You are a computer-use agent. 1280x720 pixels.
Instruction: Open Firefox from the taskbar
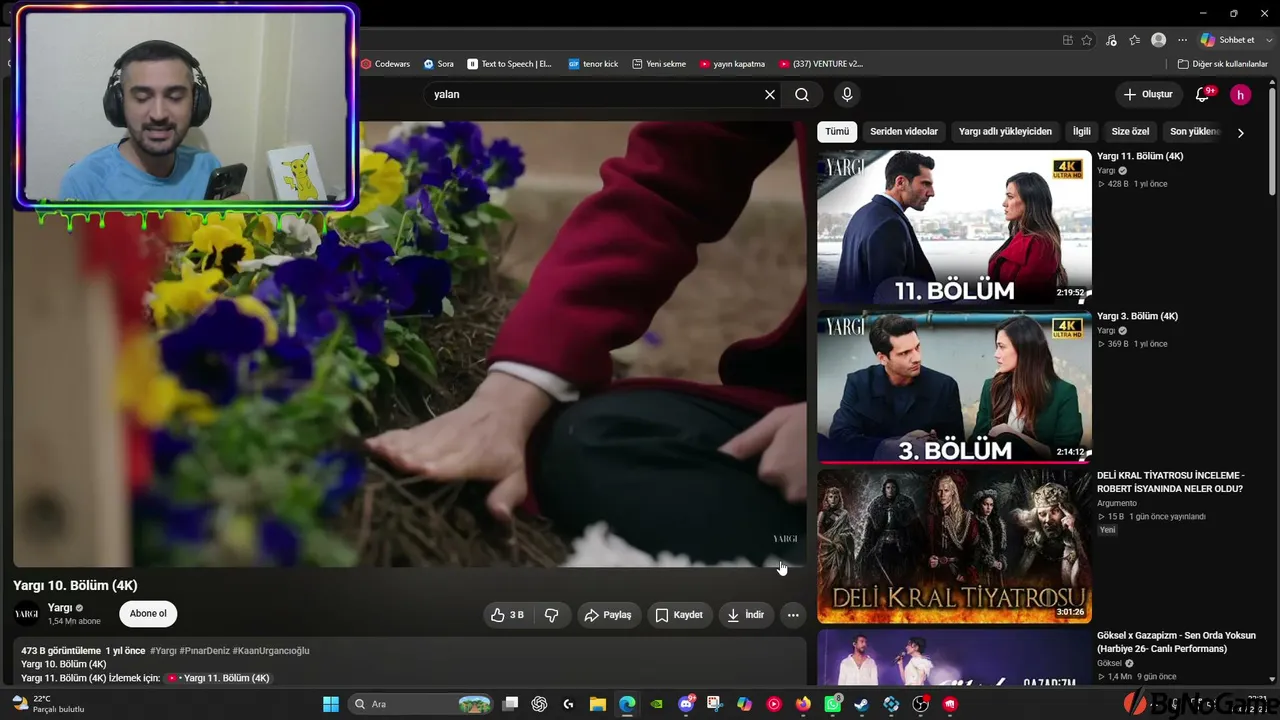tap(803, 704)
